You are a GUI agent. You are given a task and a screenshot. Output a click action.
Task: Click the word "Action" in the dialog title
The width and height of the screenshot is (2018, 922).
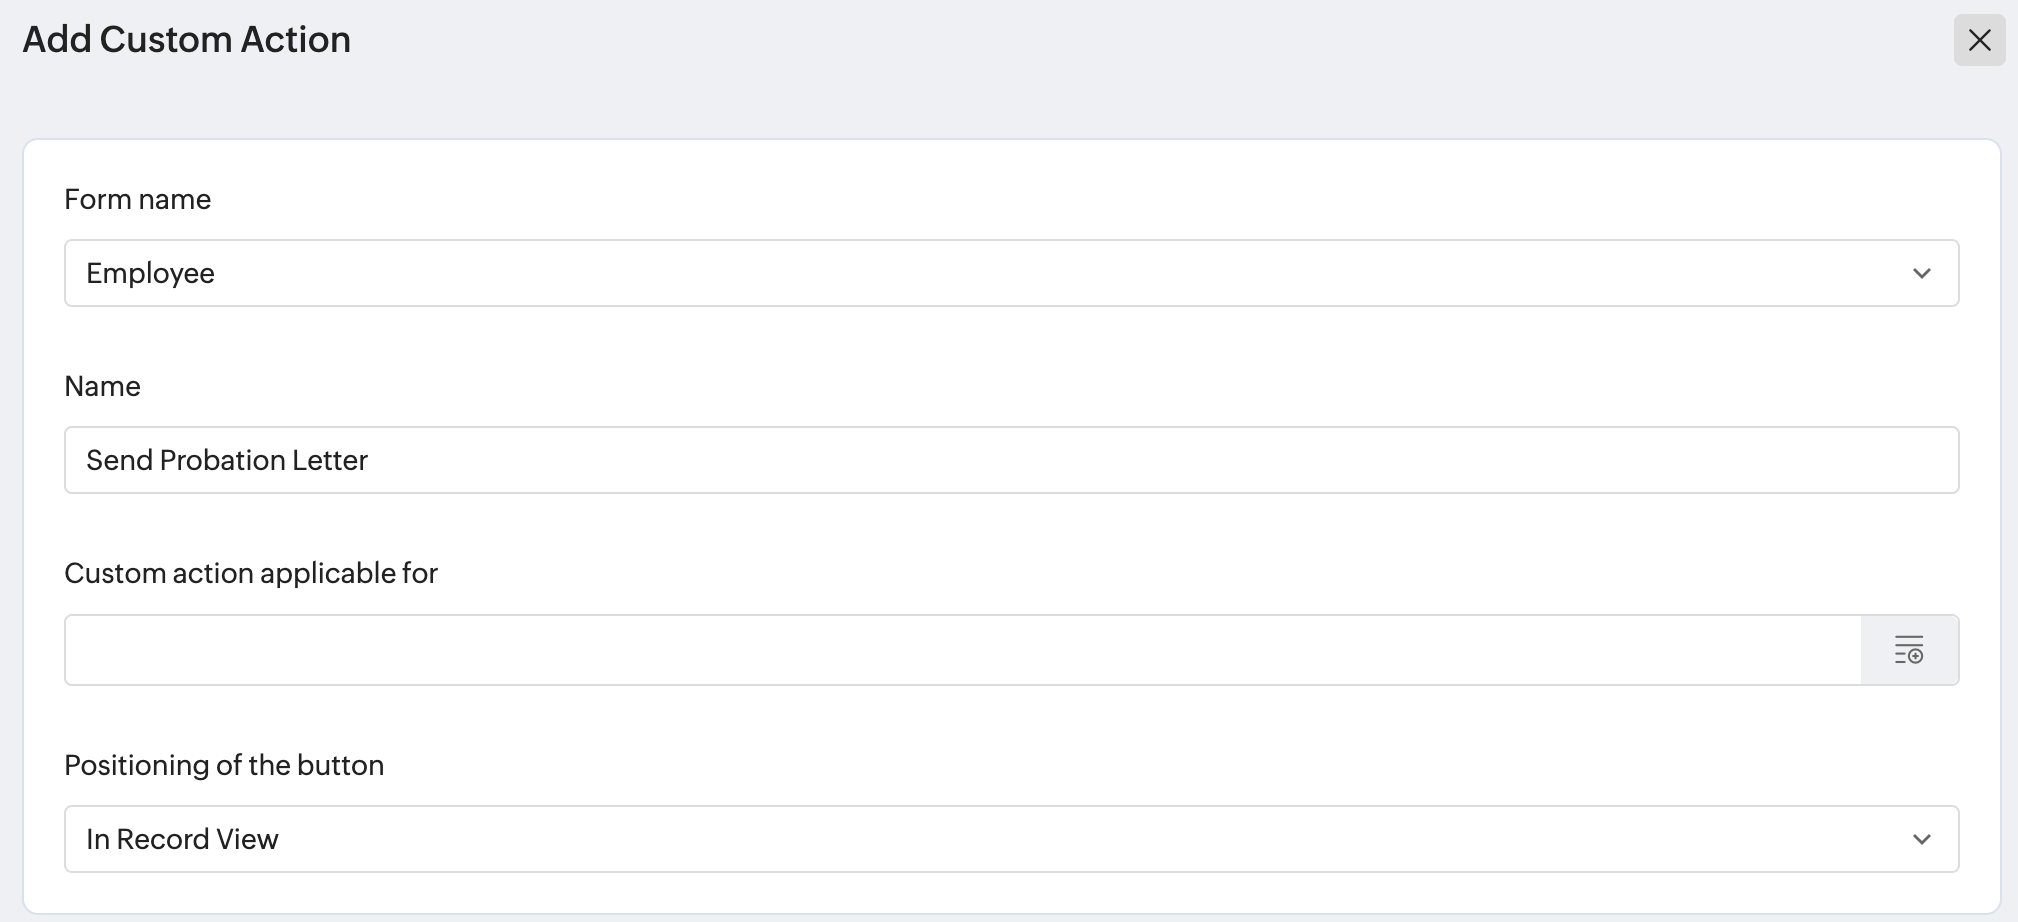pos(298,40)
